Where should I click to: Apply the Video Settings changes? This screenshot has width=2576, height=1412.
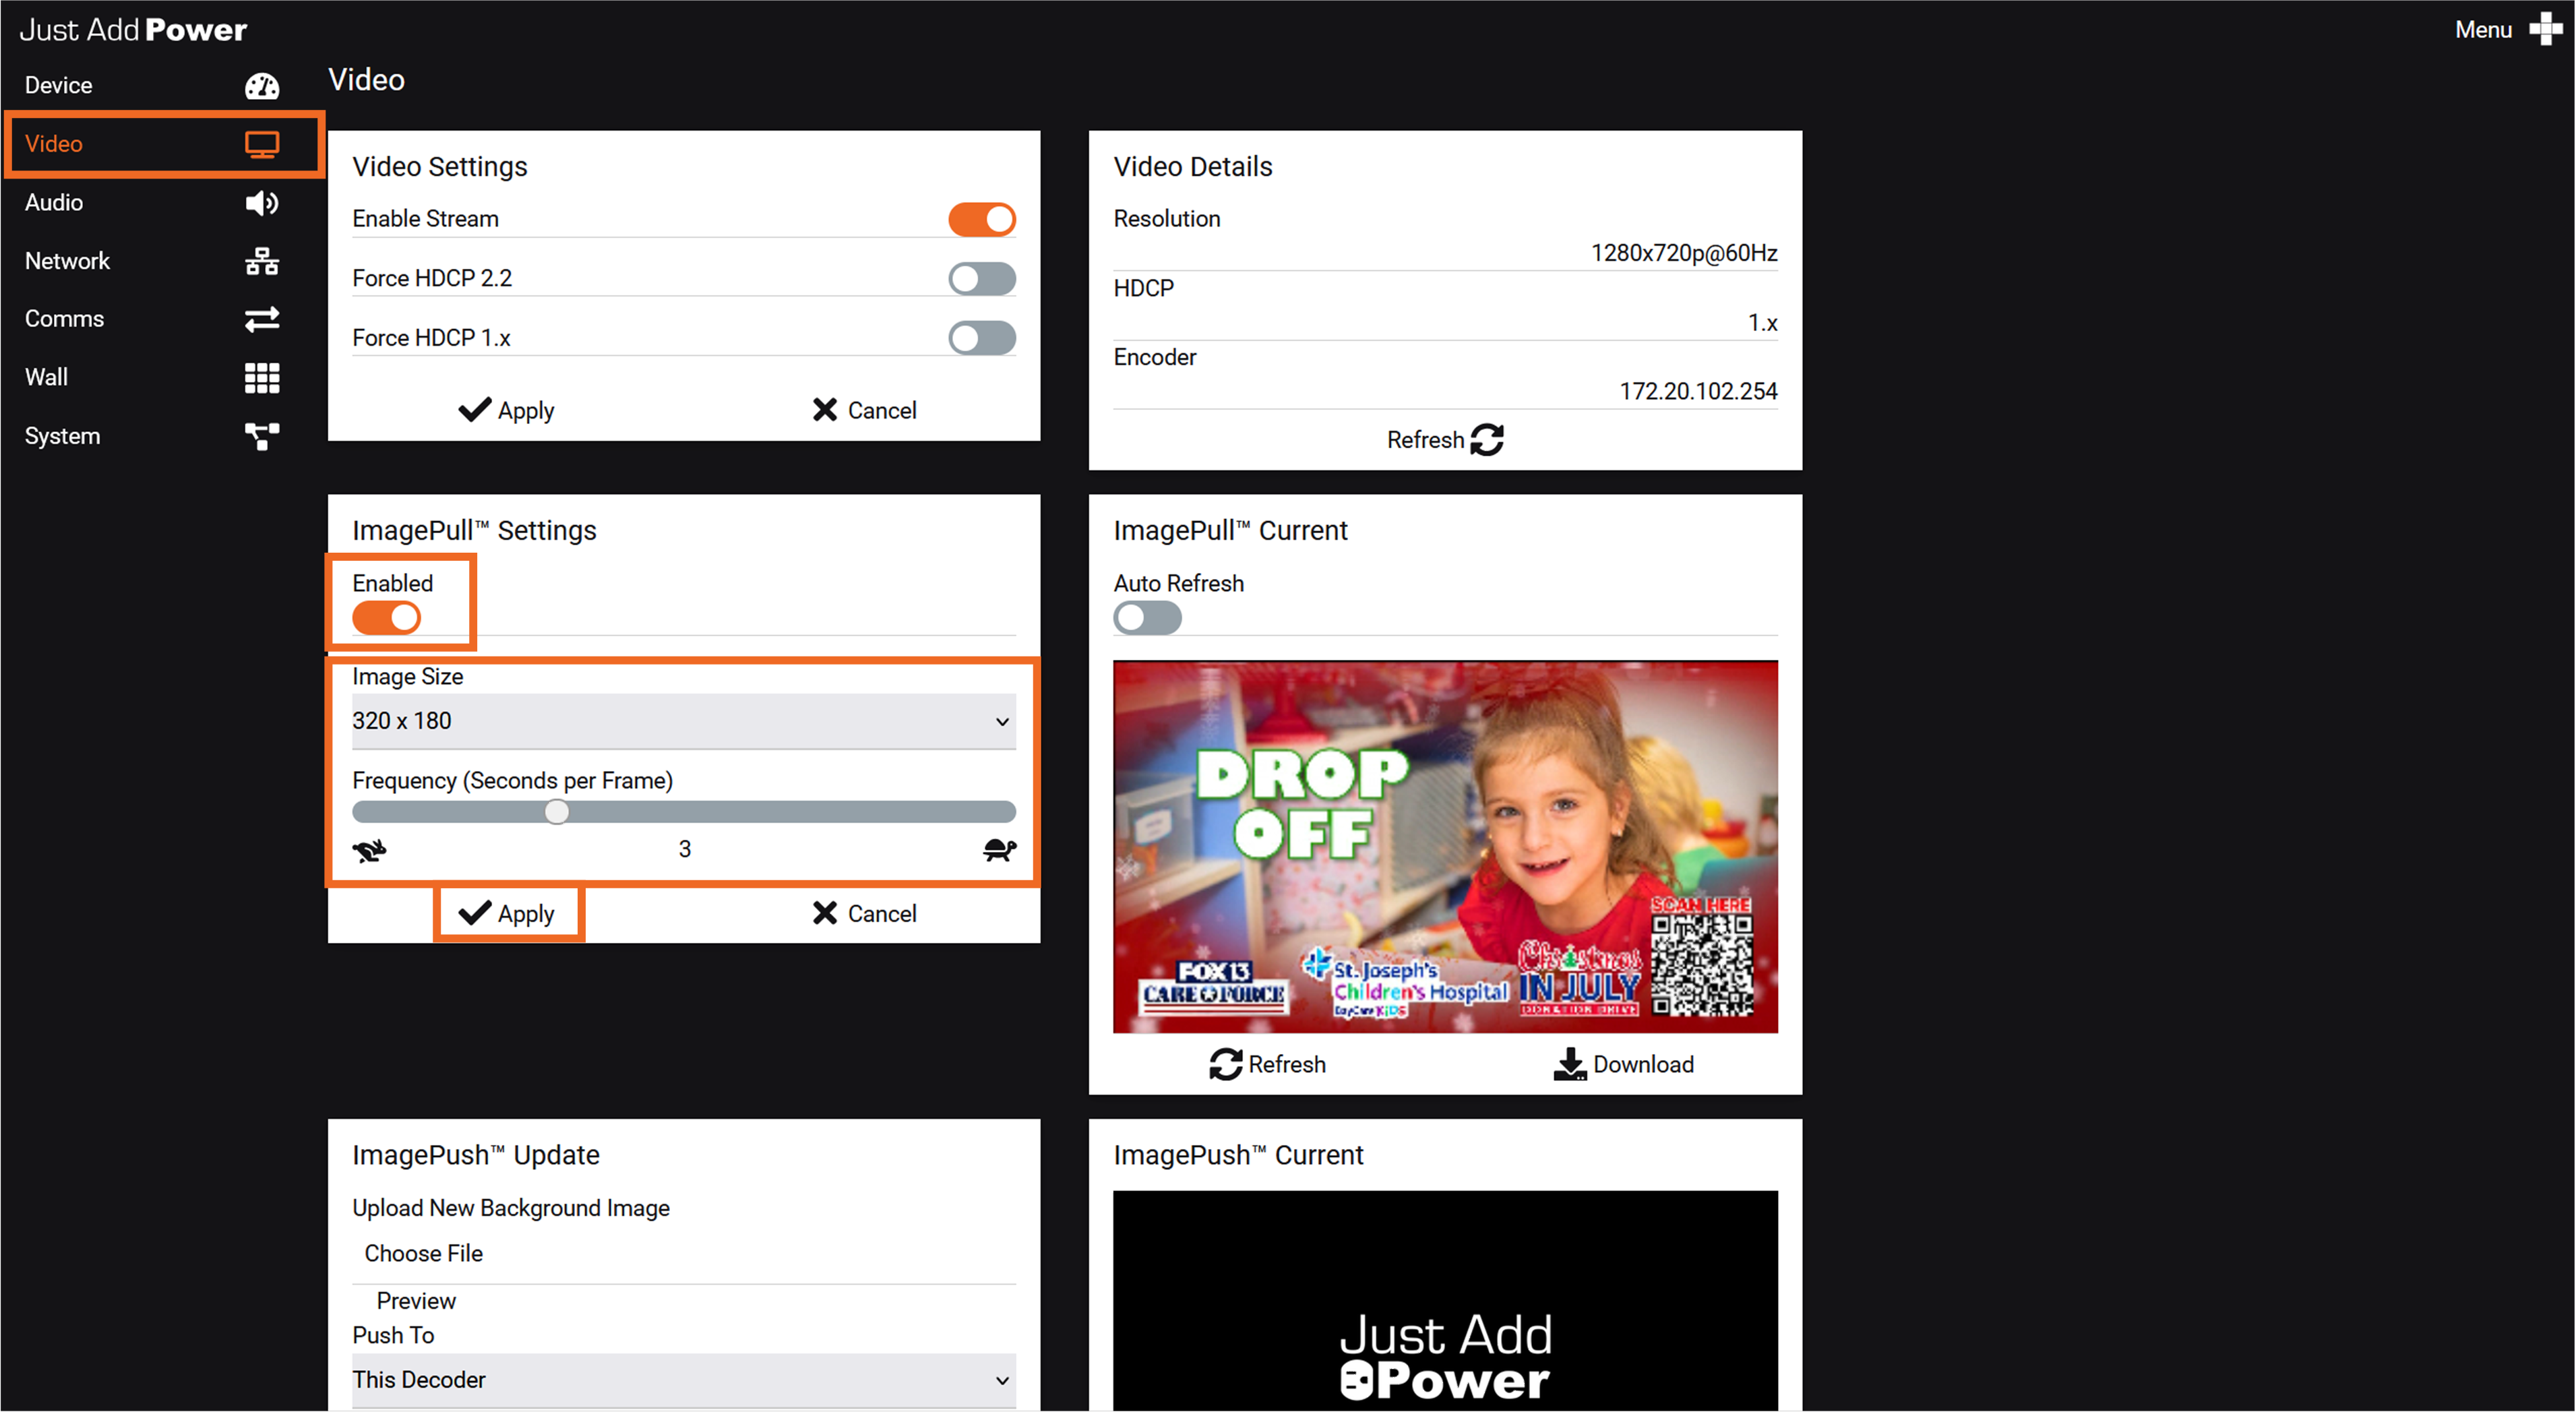click(x=507, y=410)
